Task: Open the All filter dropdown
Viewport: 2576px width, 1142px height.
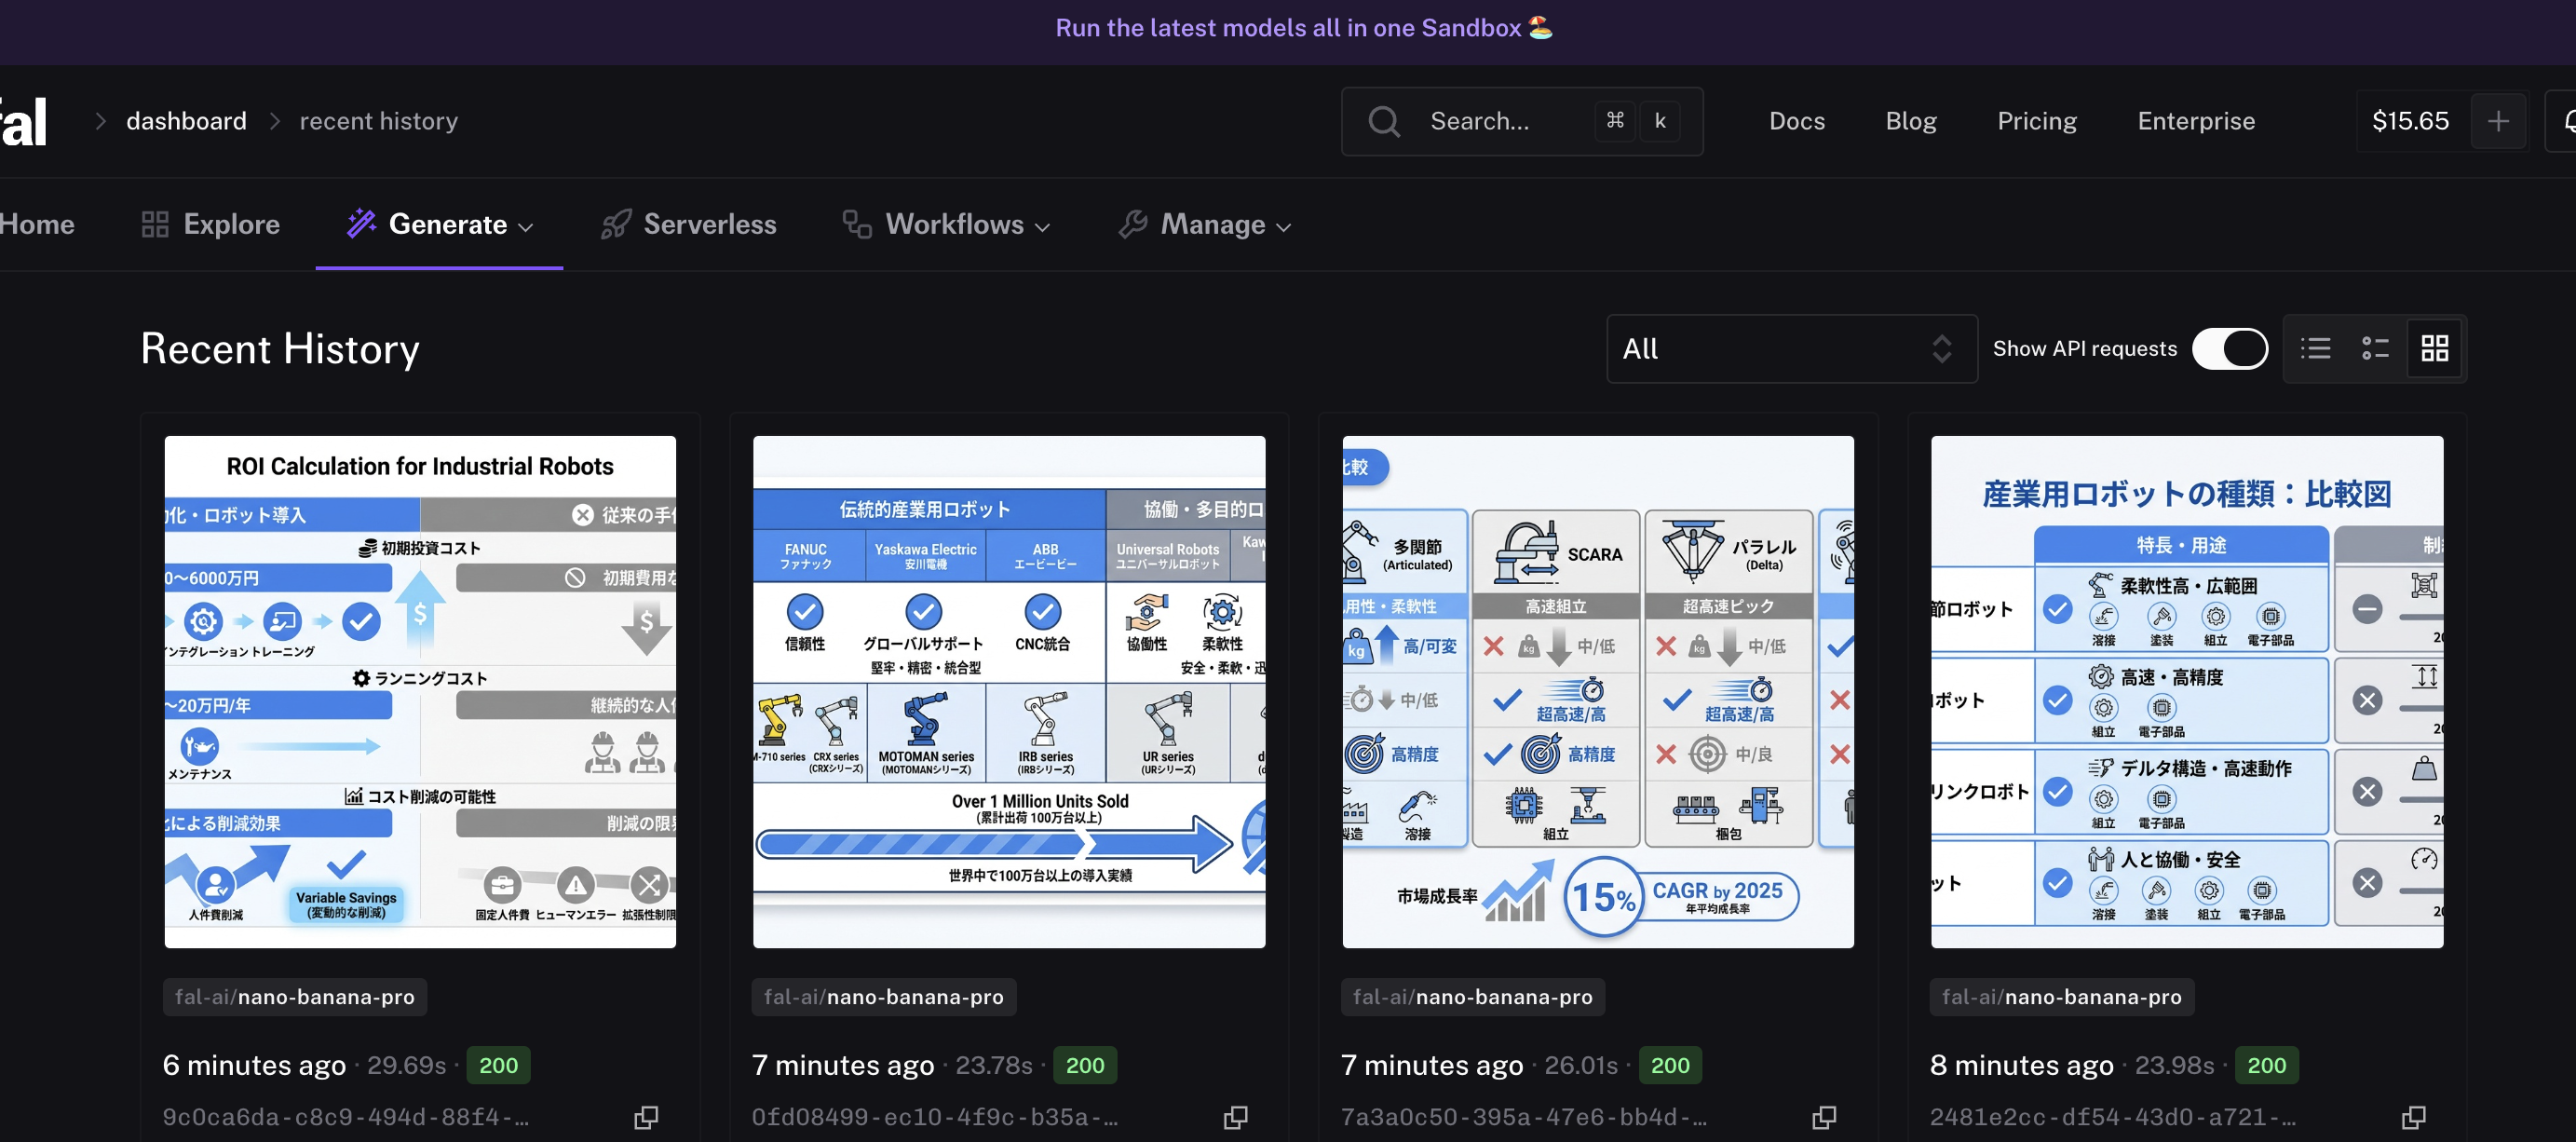Action: point(1790,348)
